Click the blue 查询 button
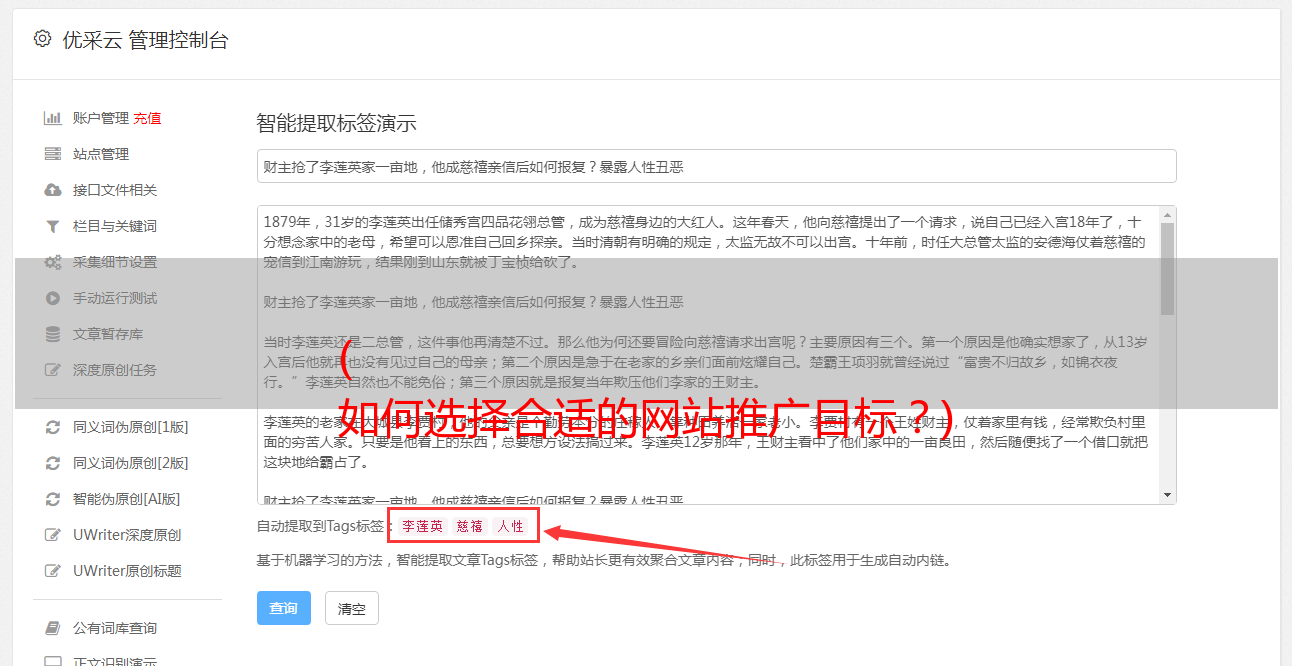 [x=284, y=608]
